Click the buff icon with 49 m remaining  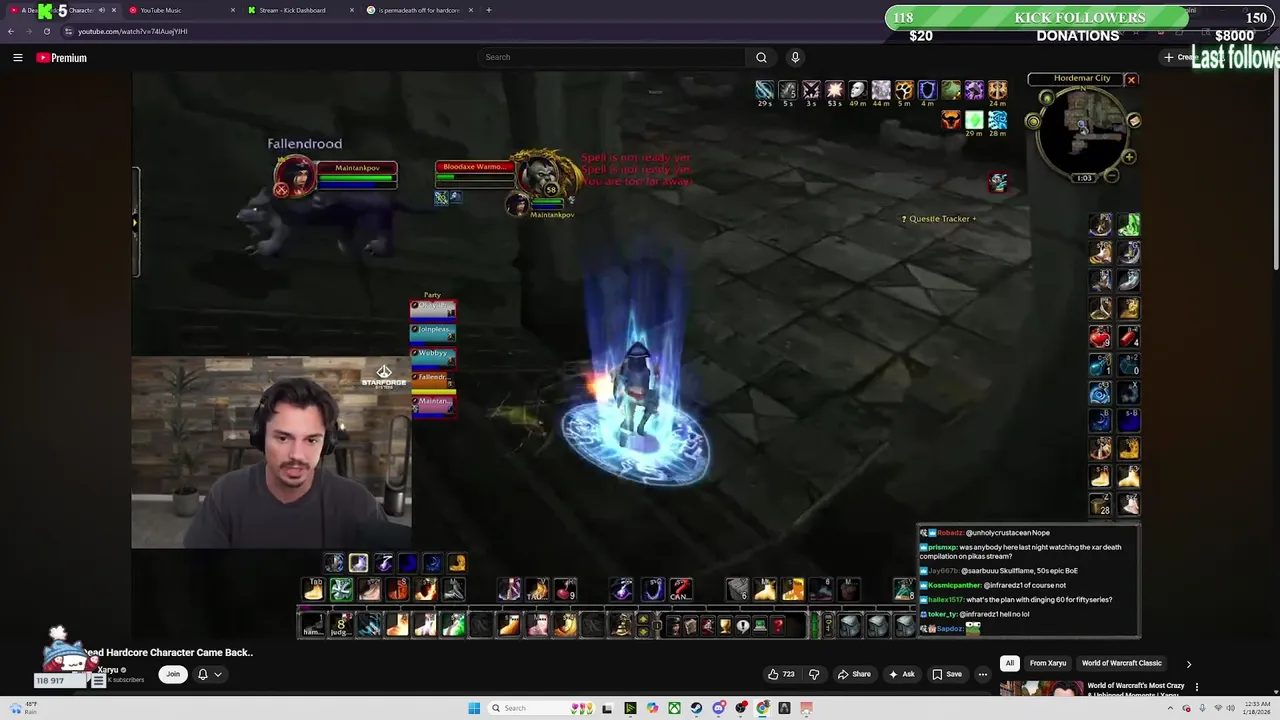[857, 90]
